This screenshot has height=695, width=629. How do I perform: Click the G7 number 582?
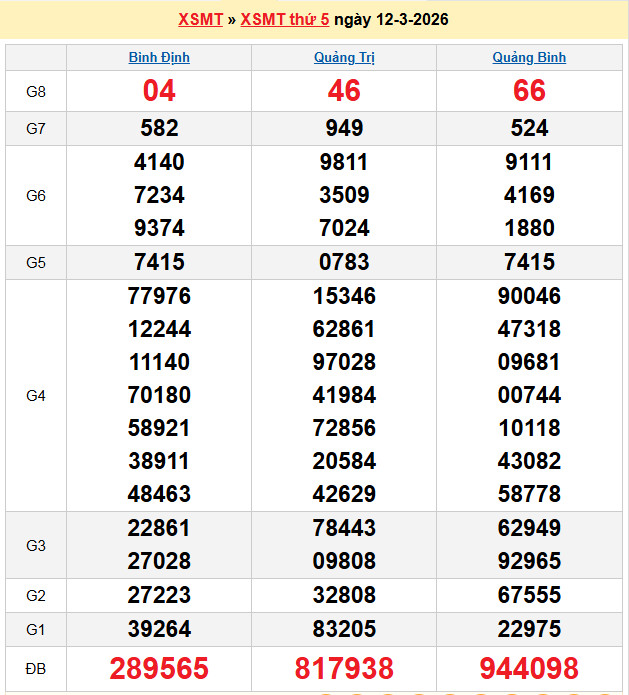[x=159, y=128]
